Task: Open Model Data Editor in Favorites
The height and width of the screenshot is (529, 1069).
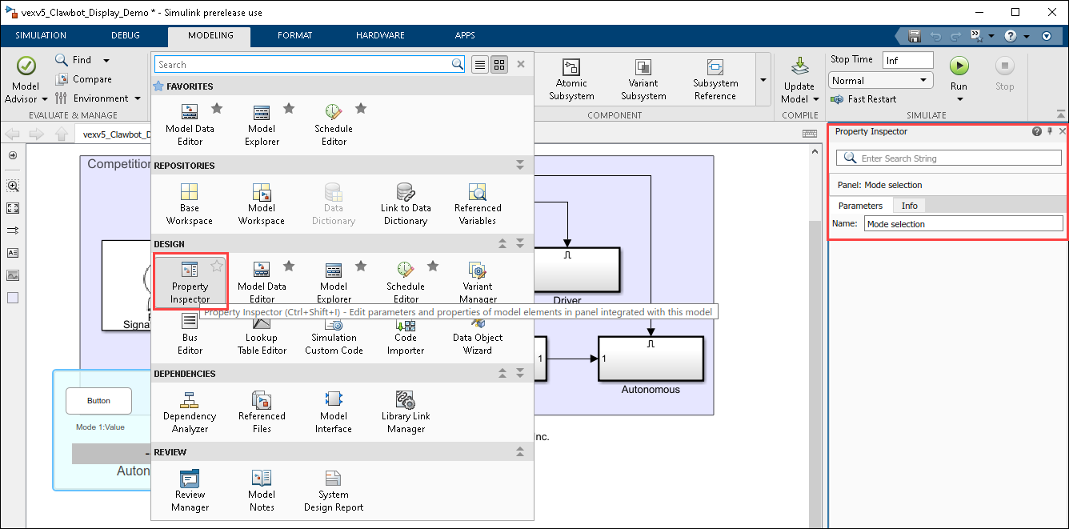Action: coord(190,125)
